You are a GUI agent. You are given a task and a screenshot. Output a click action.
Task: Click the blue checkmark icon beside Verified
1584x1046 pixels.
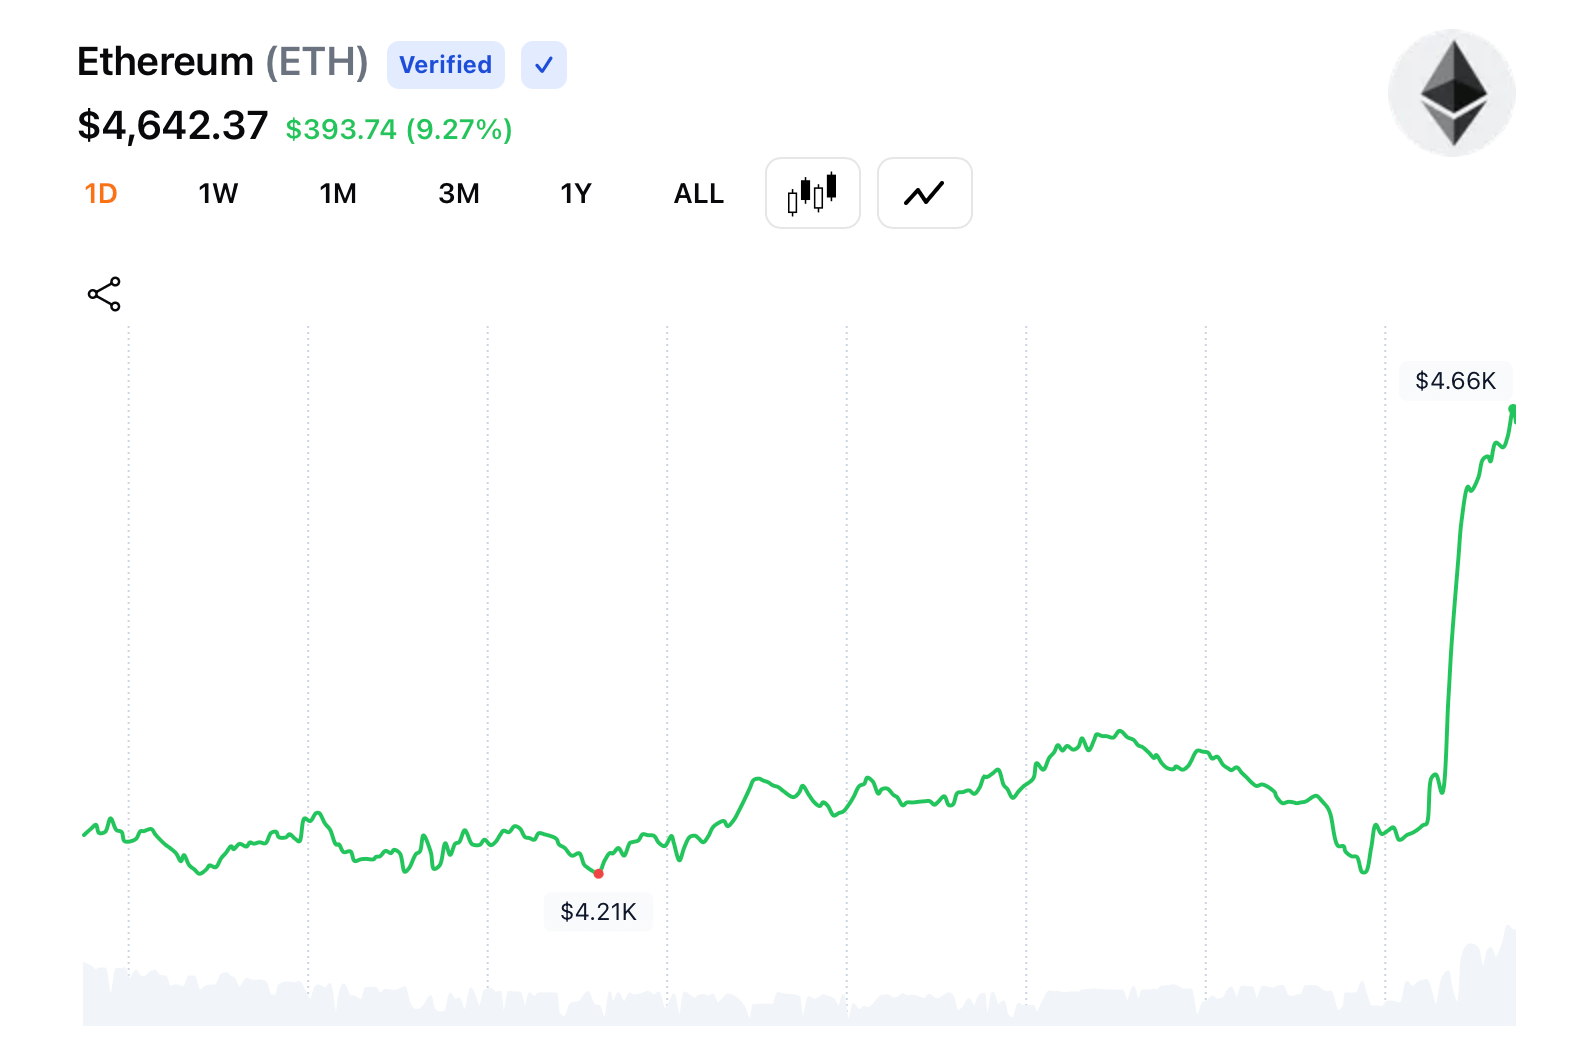pos(543,64)
